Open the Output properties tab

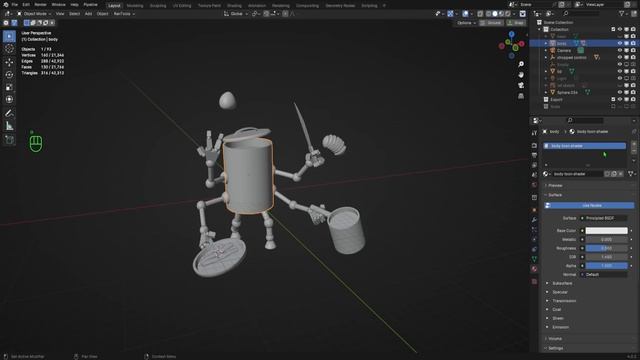click(534, 155)
